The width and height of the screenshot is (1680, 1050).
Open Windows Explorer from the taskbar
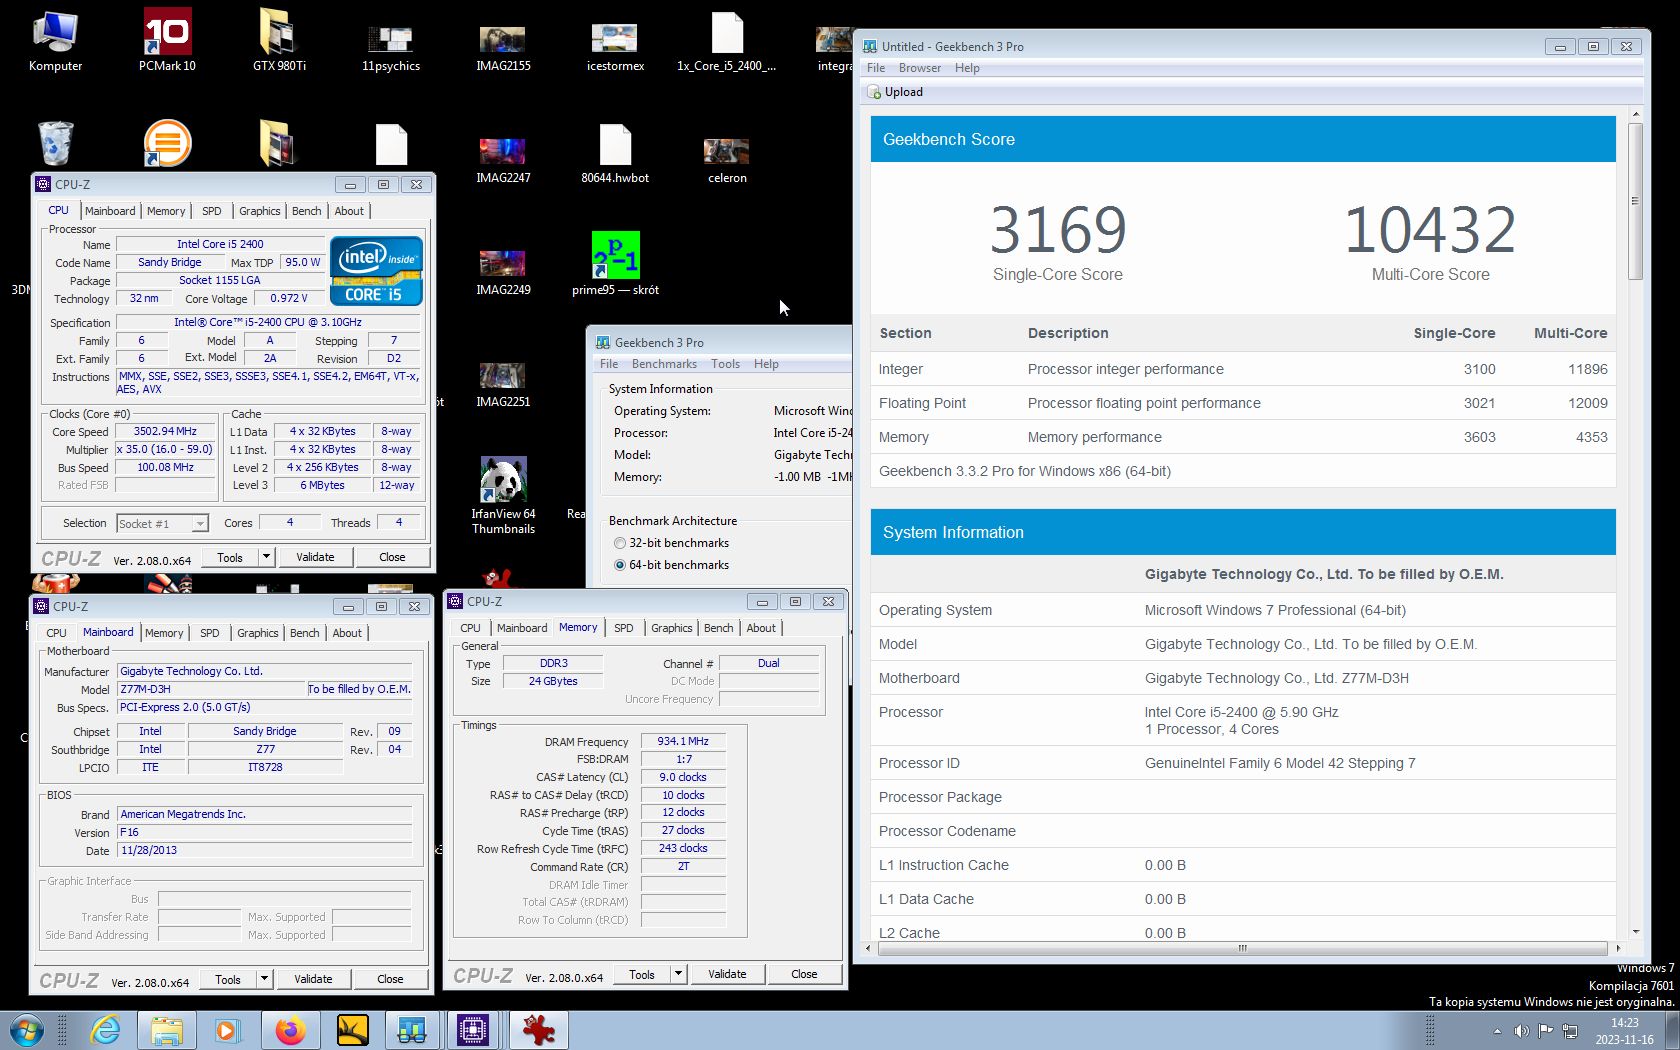click(166, 1030)
